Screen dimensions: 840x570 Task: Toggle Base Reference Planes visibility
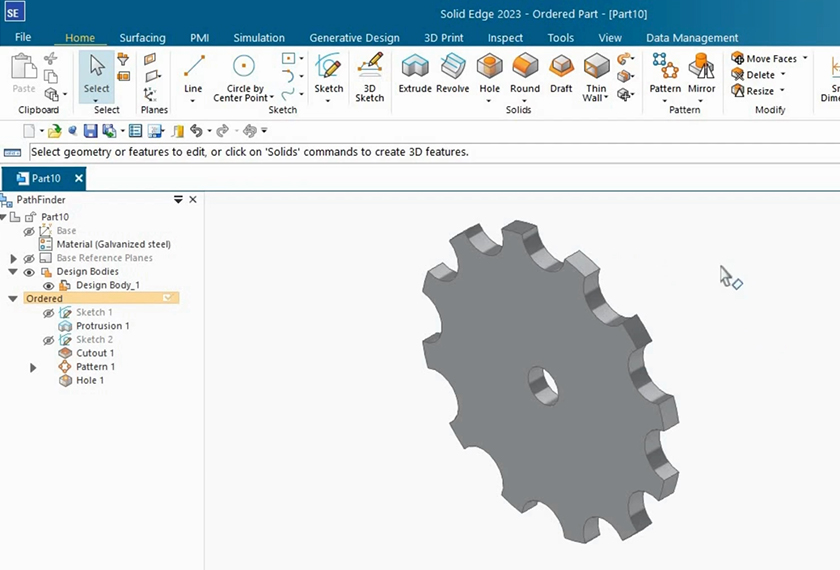[x=29, y=258]
